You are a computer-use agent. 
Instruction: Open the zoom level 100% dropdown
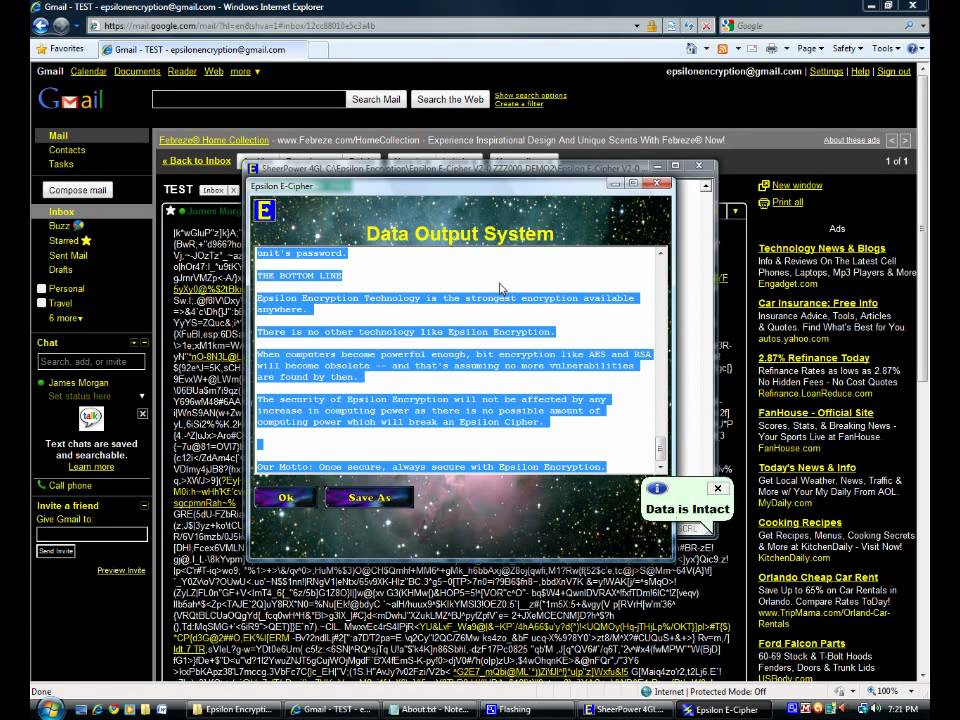pos(912,691)
